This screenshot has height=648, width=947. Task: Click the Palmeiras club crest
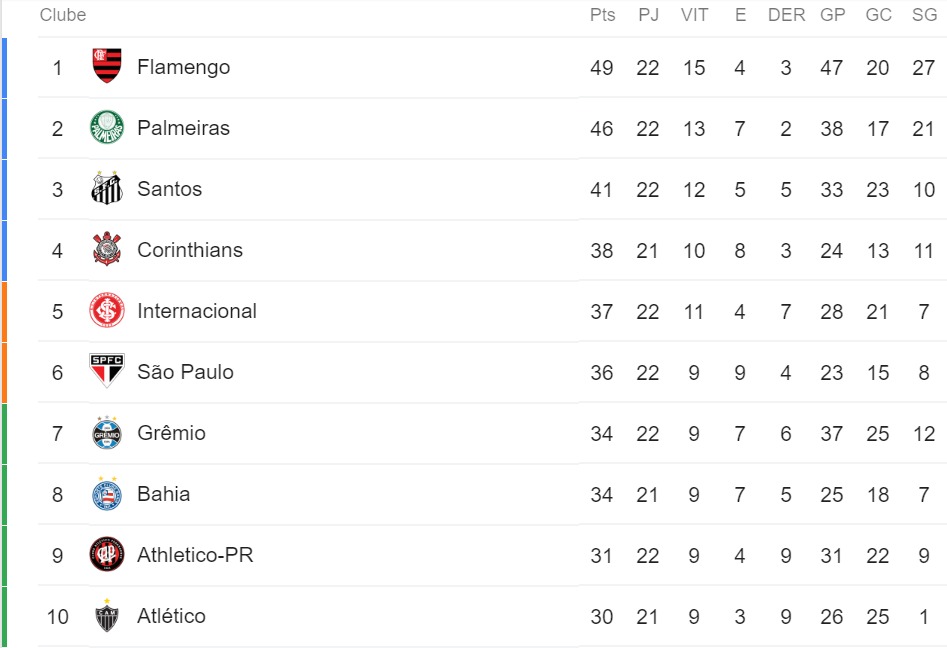pyautogui.click(x=107, y=127)
